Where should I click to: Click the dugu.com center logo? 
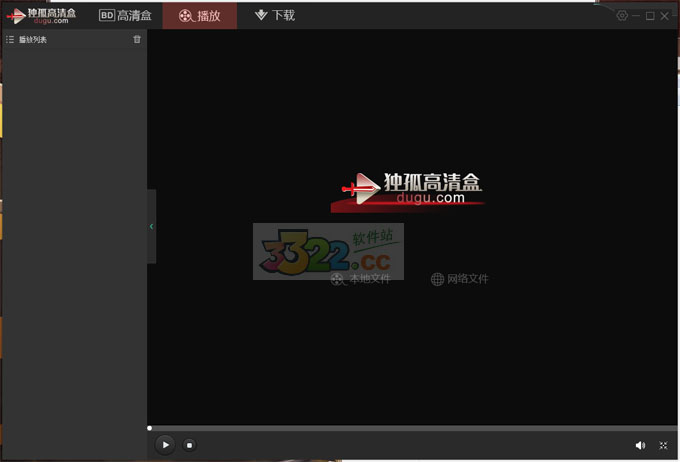click(412, 189)
